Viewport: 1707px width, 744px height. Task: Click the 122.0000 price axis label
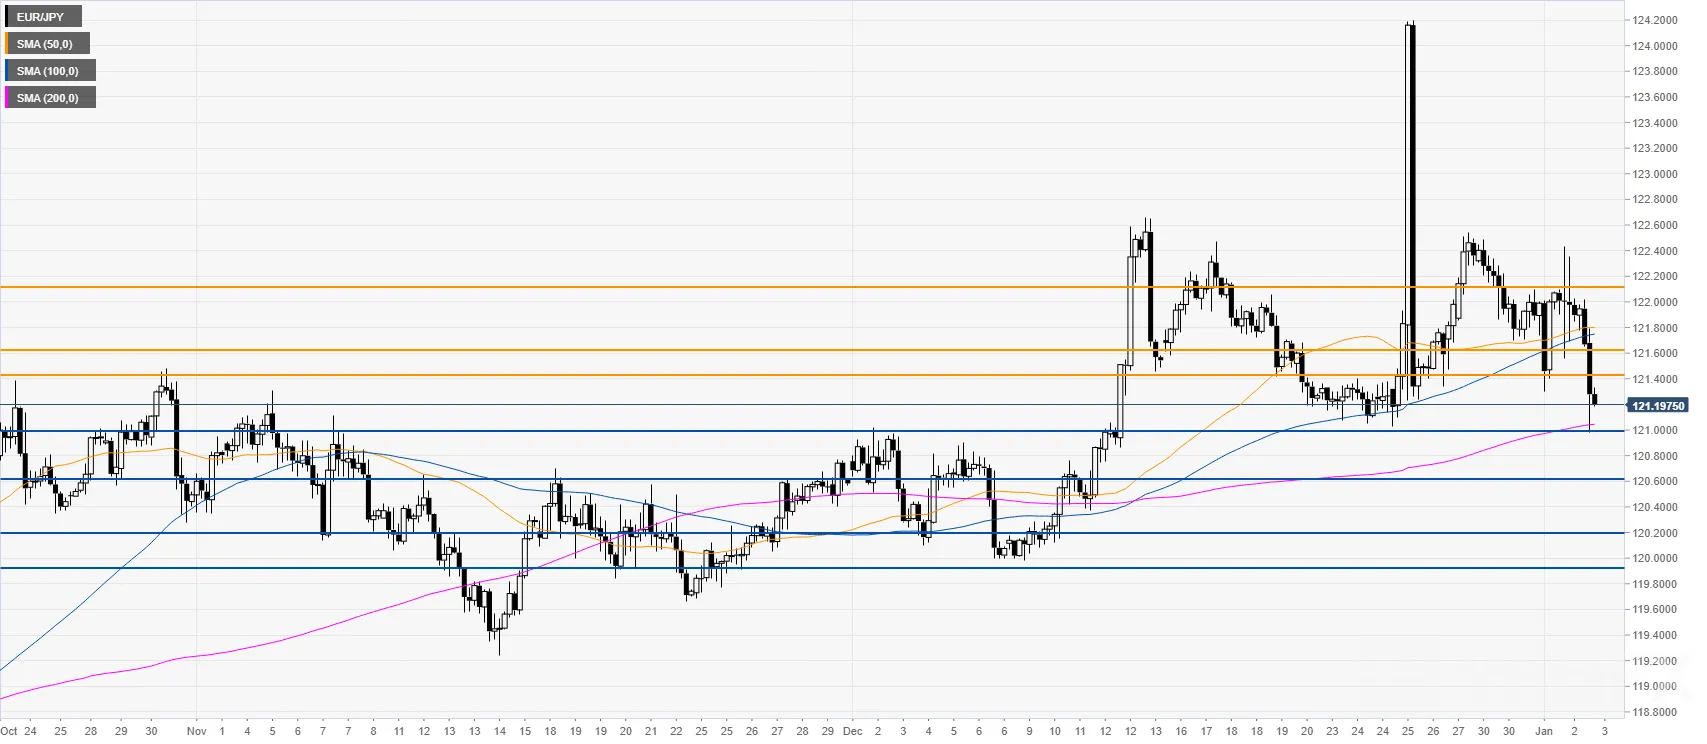point(1655,302)
